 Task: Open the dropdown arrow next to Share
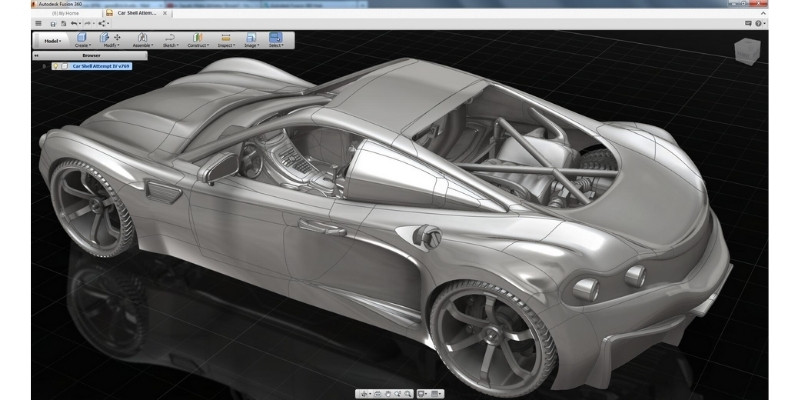108,23
